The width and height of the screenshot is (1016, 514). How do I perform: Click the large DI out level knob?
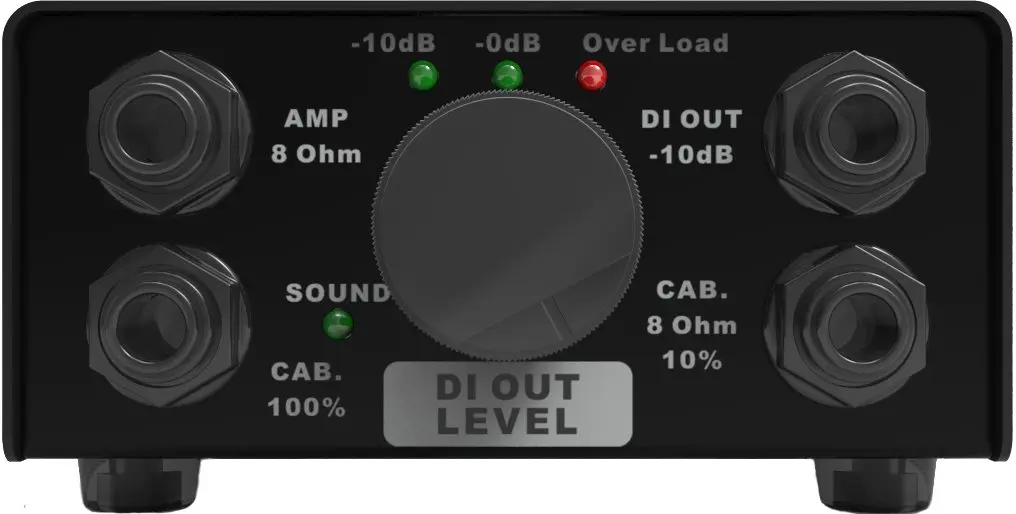pyautogui.click(x=508, y=226)
